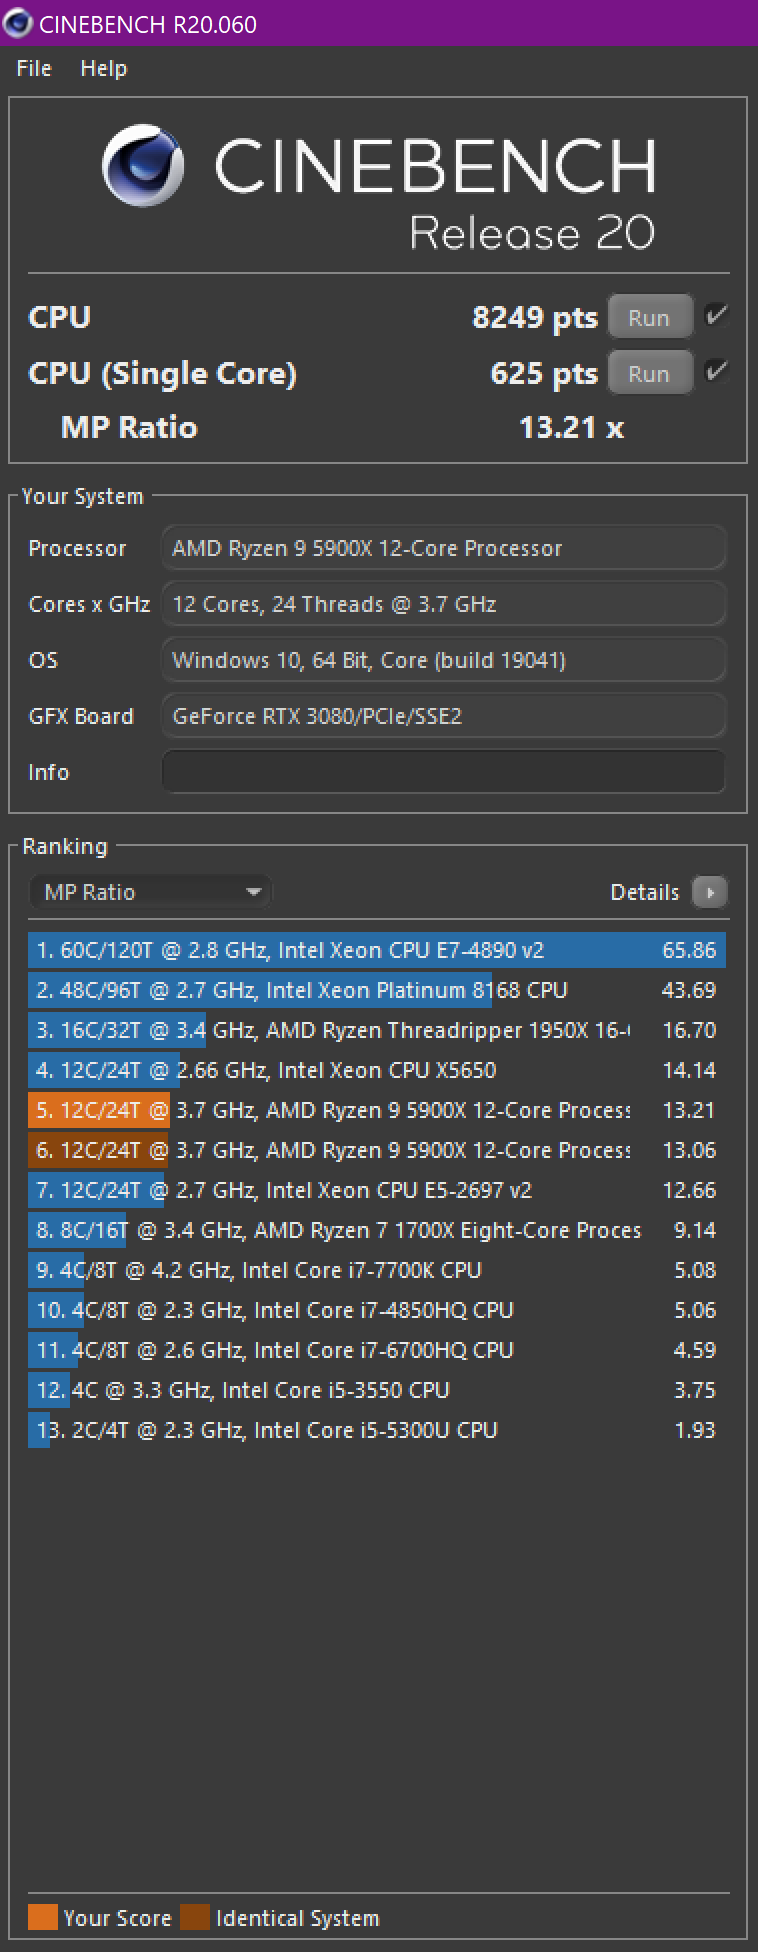Click the empty Info input field
Screen dimensions: 758x1952
(x=443, y=772)
